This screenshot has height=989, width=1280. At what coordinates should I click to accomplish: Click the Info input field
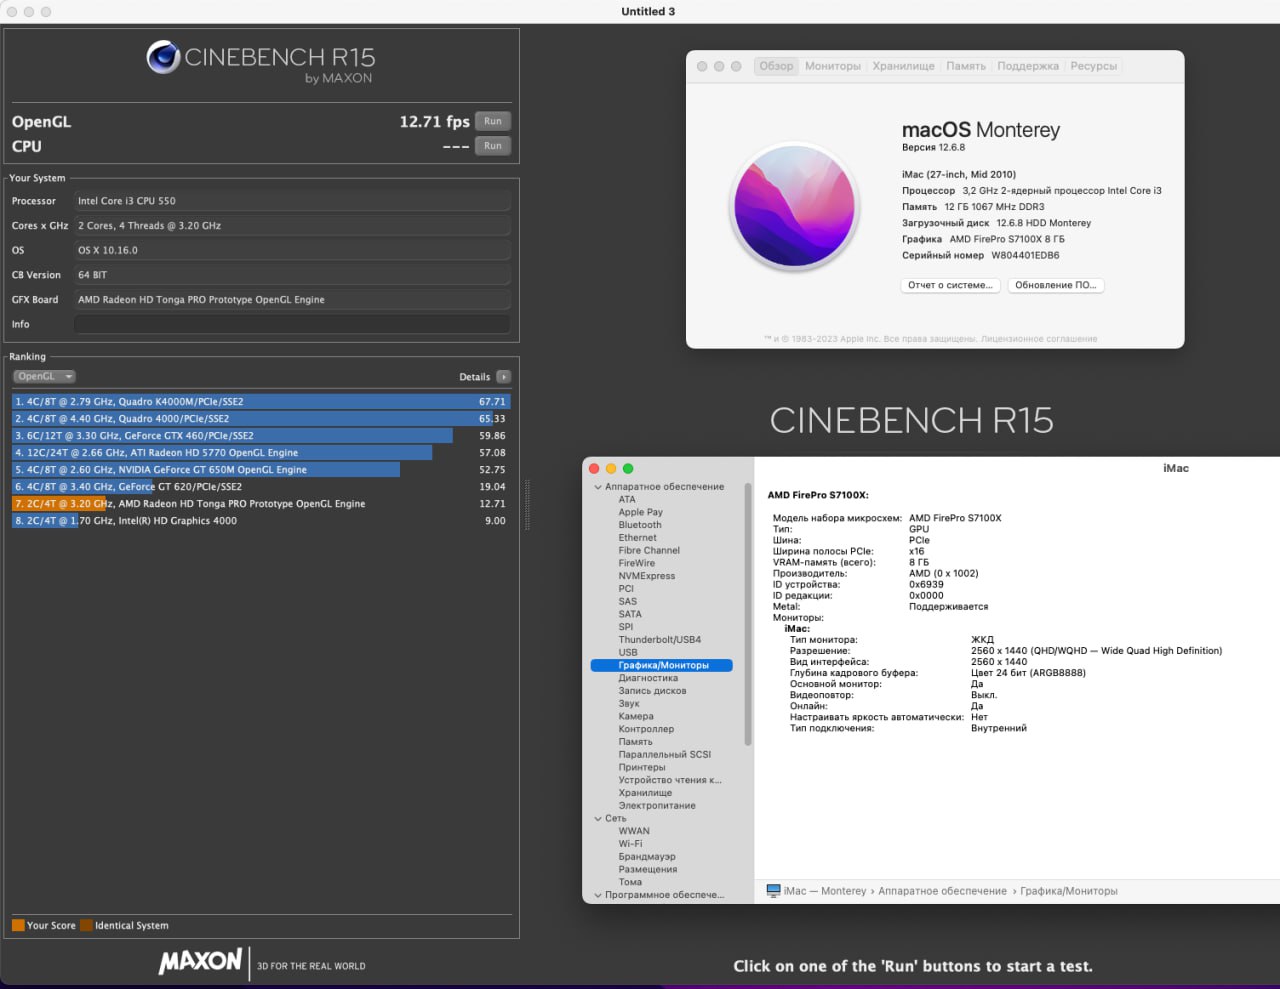(292, 324)
